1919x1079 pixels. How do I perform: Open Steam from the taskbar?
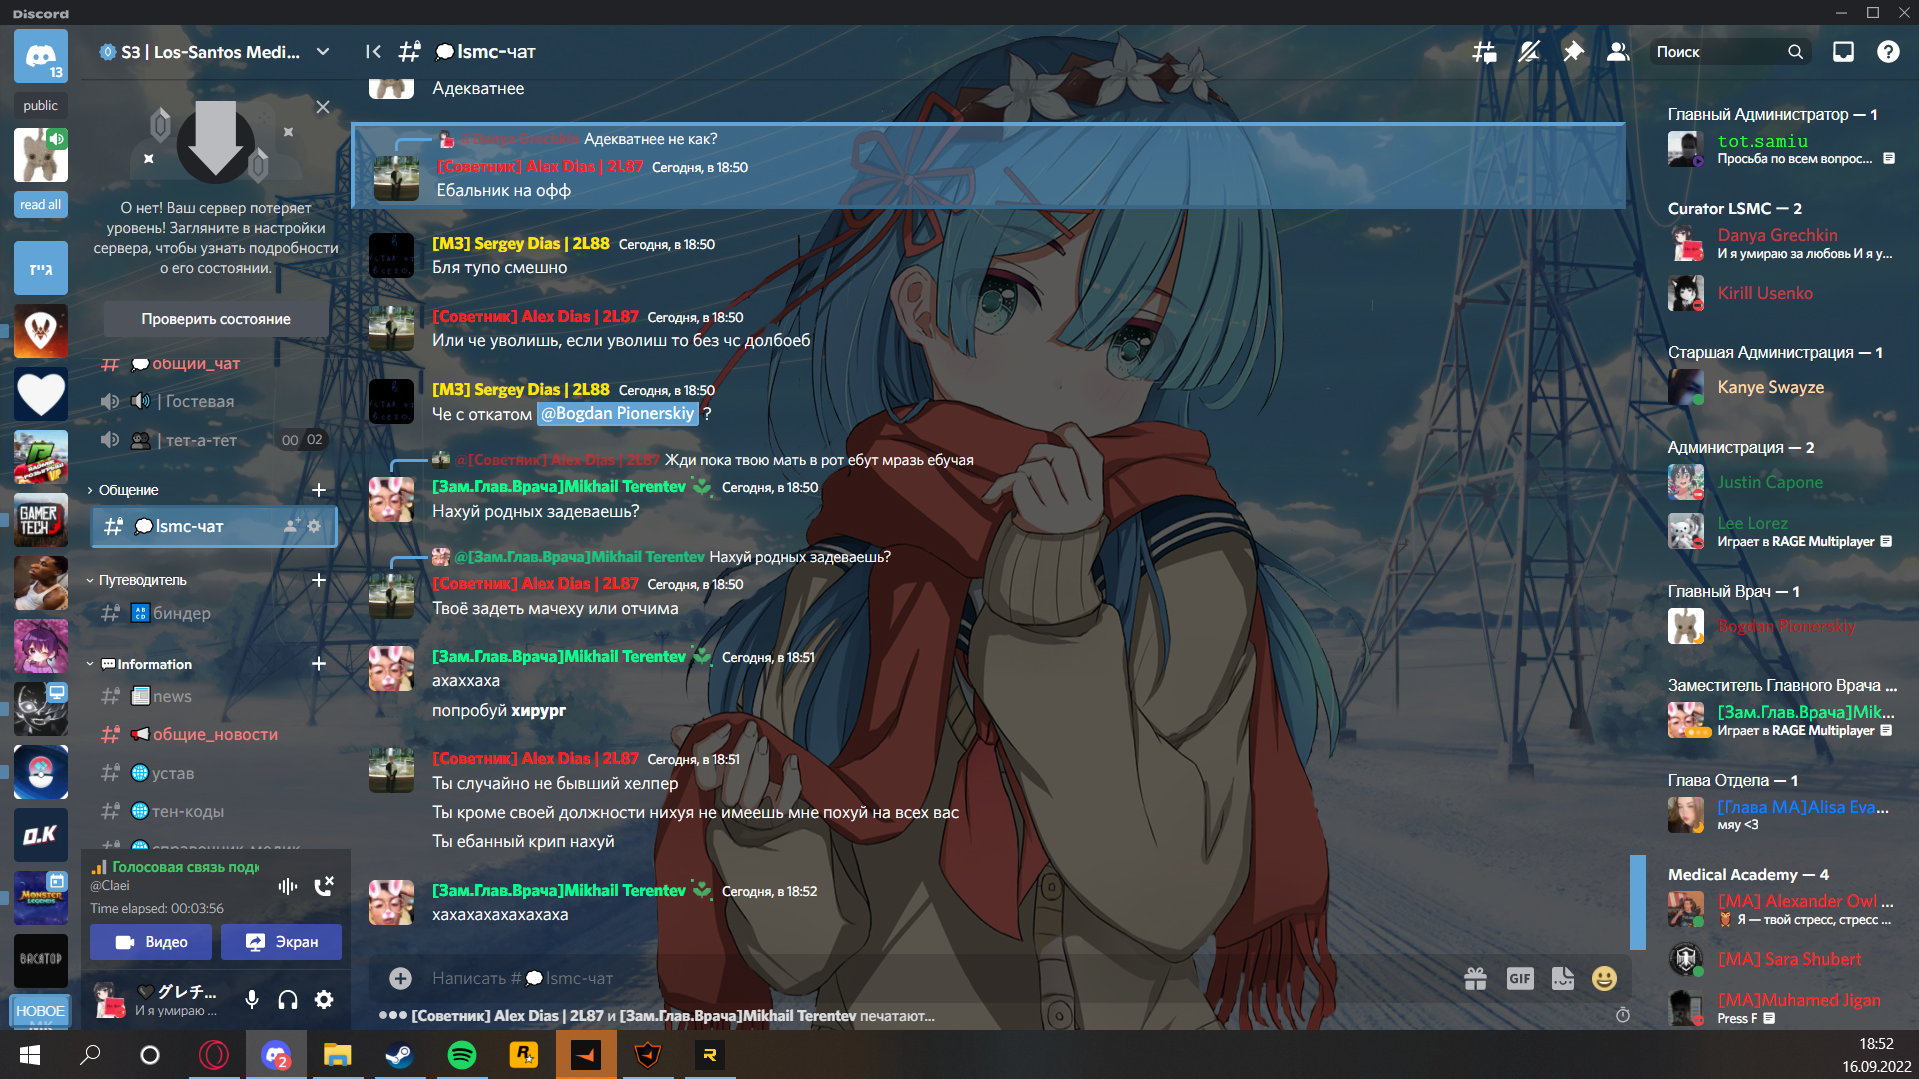coord(400,1055)
